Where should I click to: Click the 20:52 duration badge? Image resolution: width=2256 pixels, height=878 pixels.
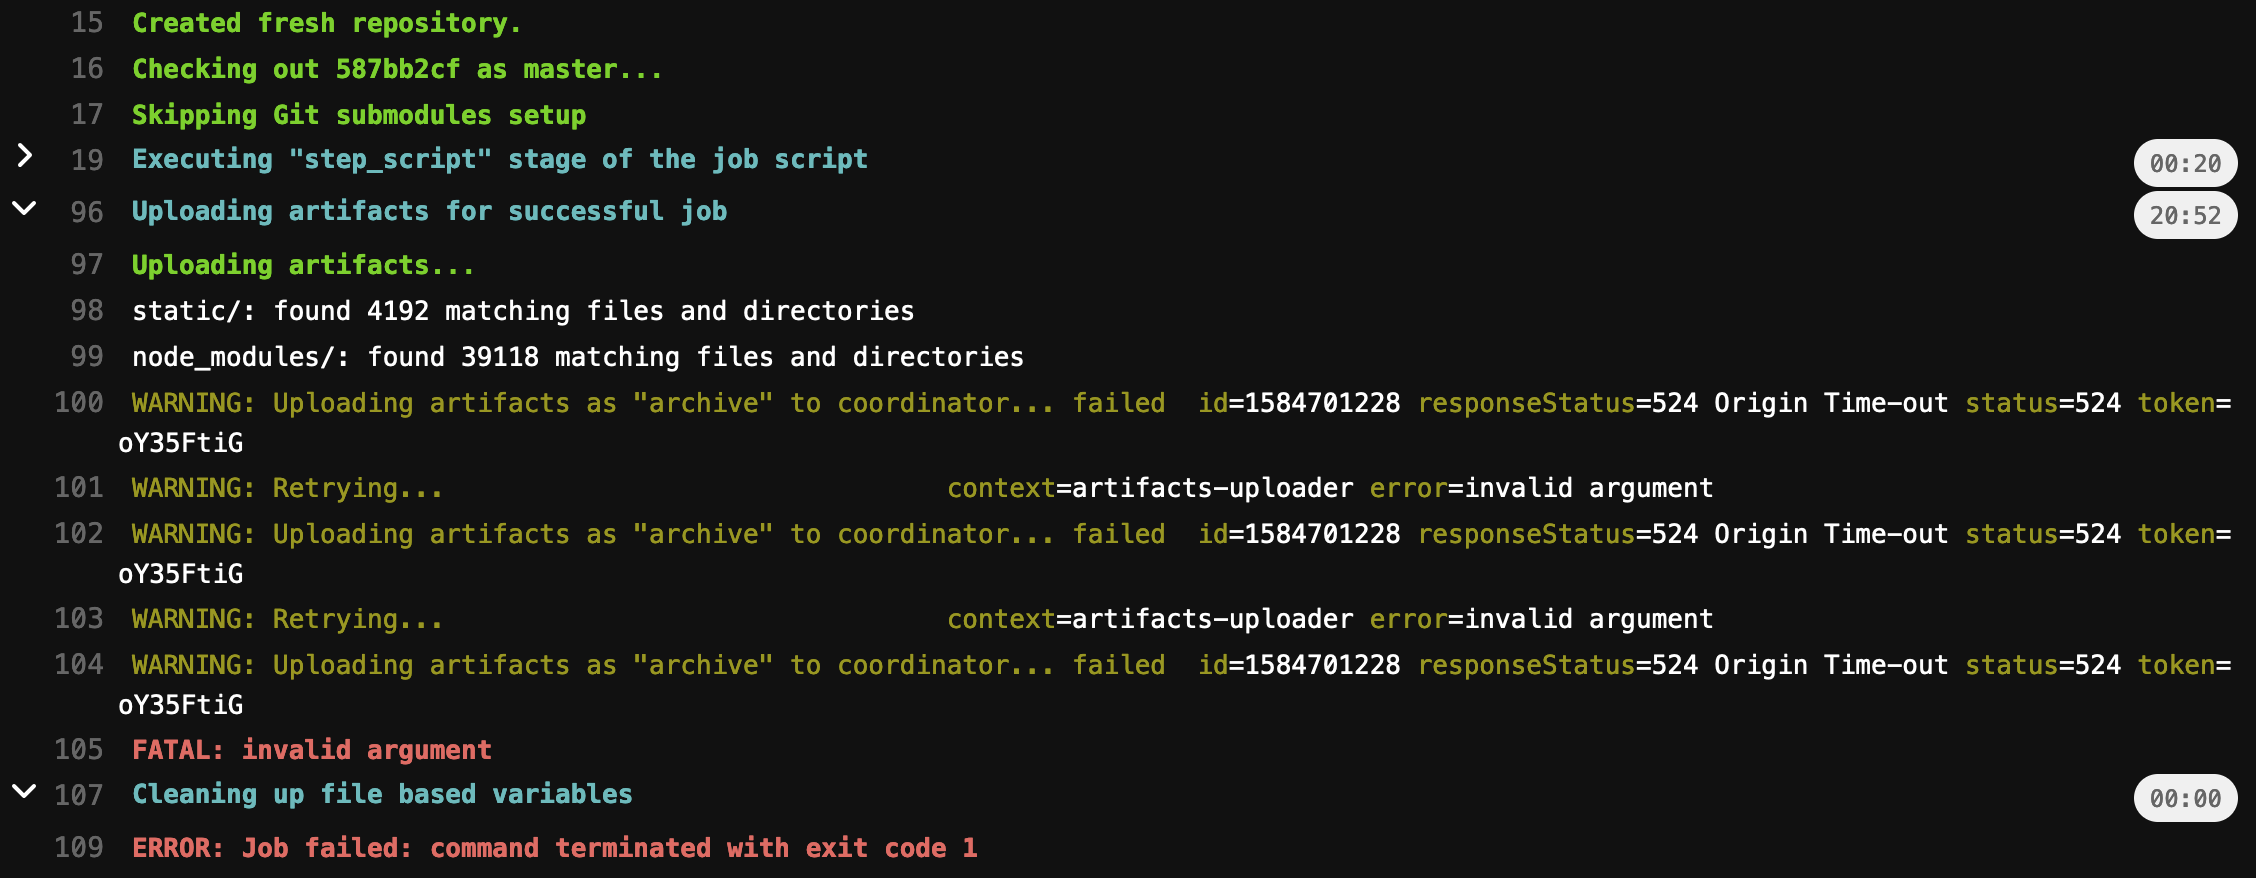coord(2185,215)
